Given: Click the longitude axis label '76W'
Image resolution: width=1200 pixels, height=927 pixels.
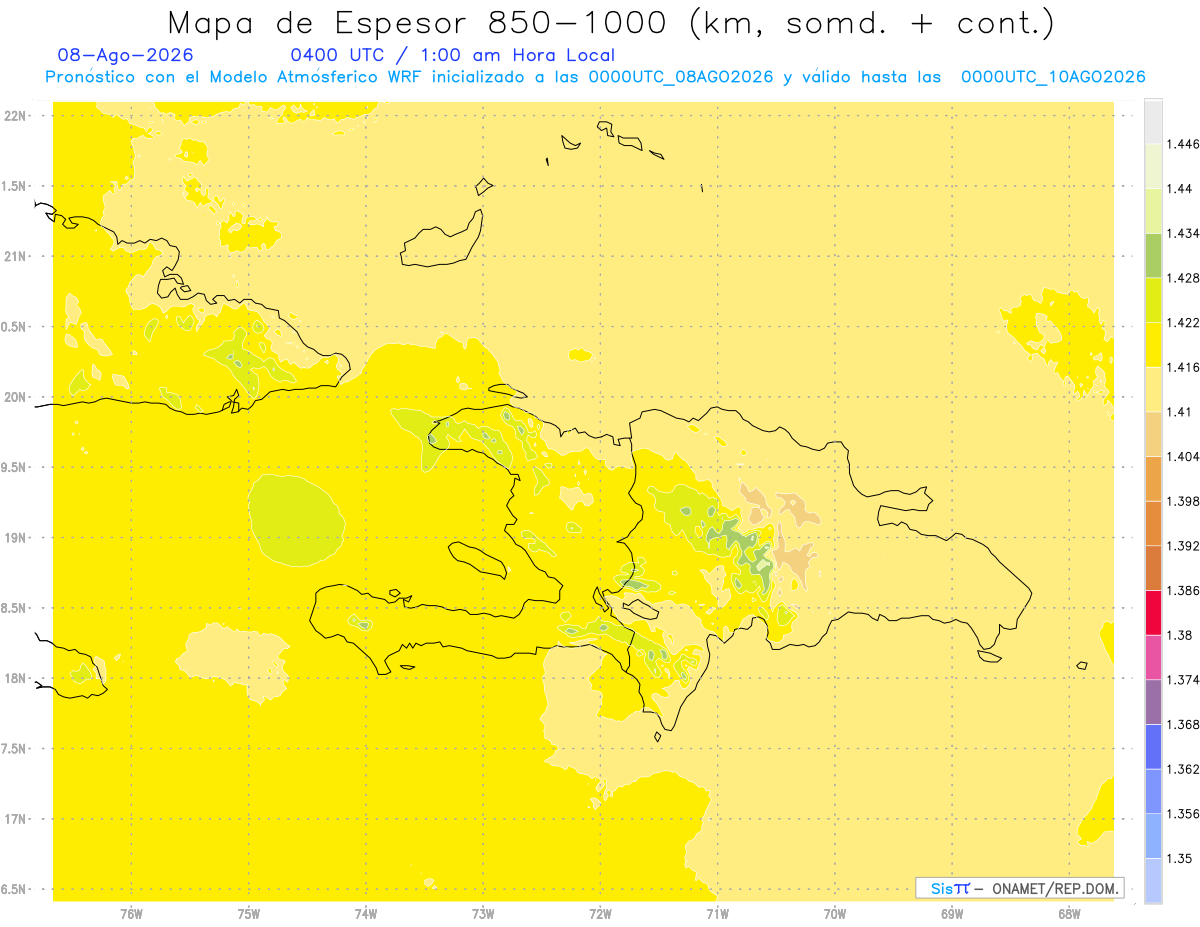Looking at the screenshot, I should coord(131,913).
